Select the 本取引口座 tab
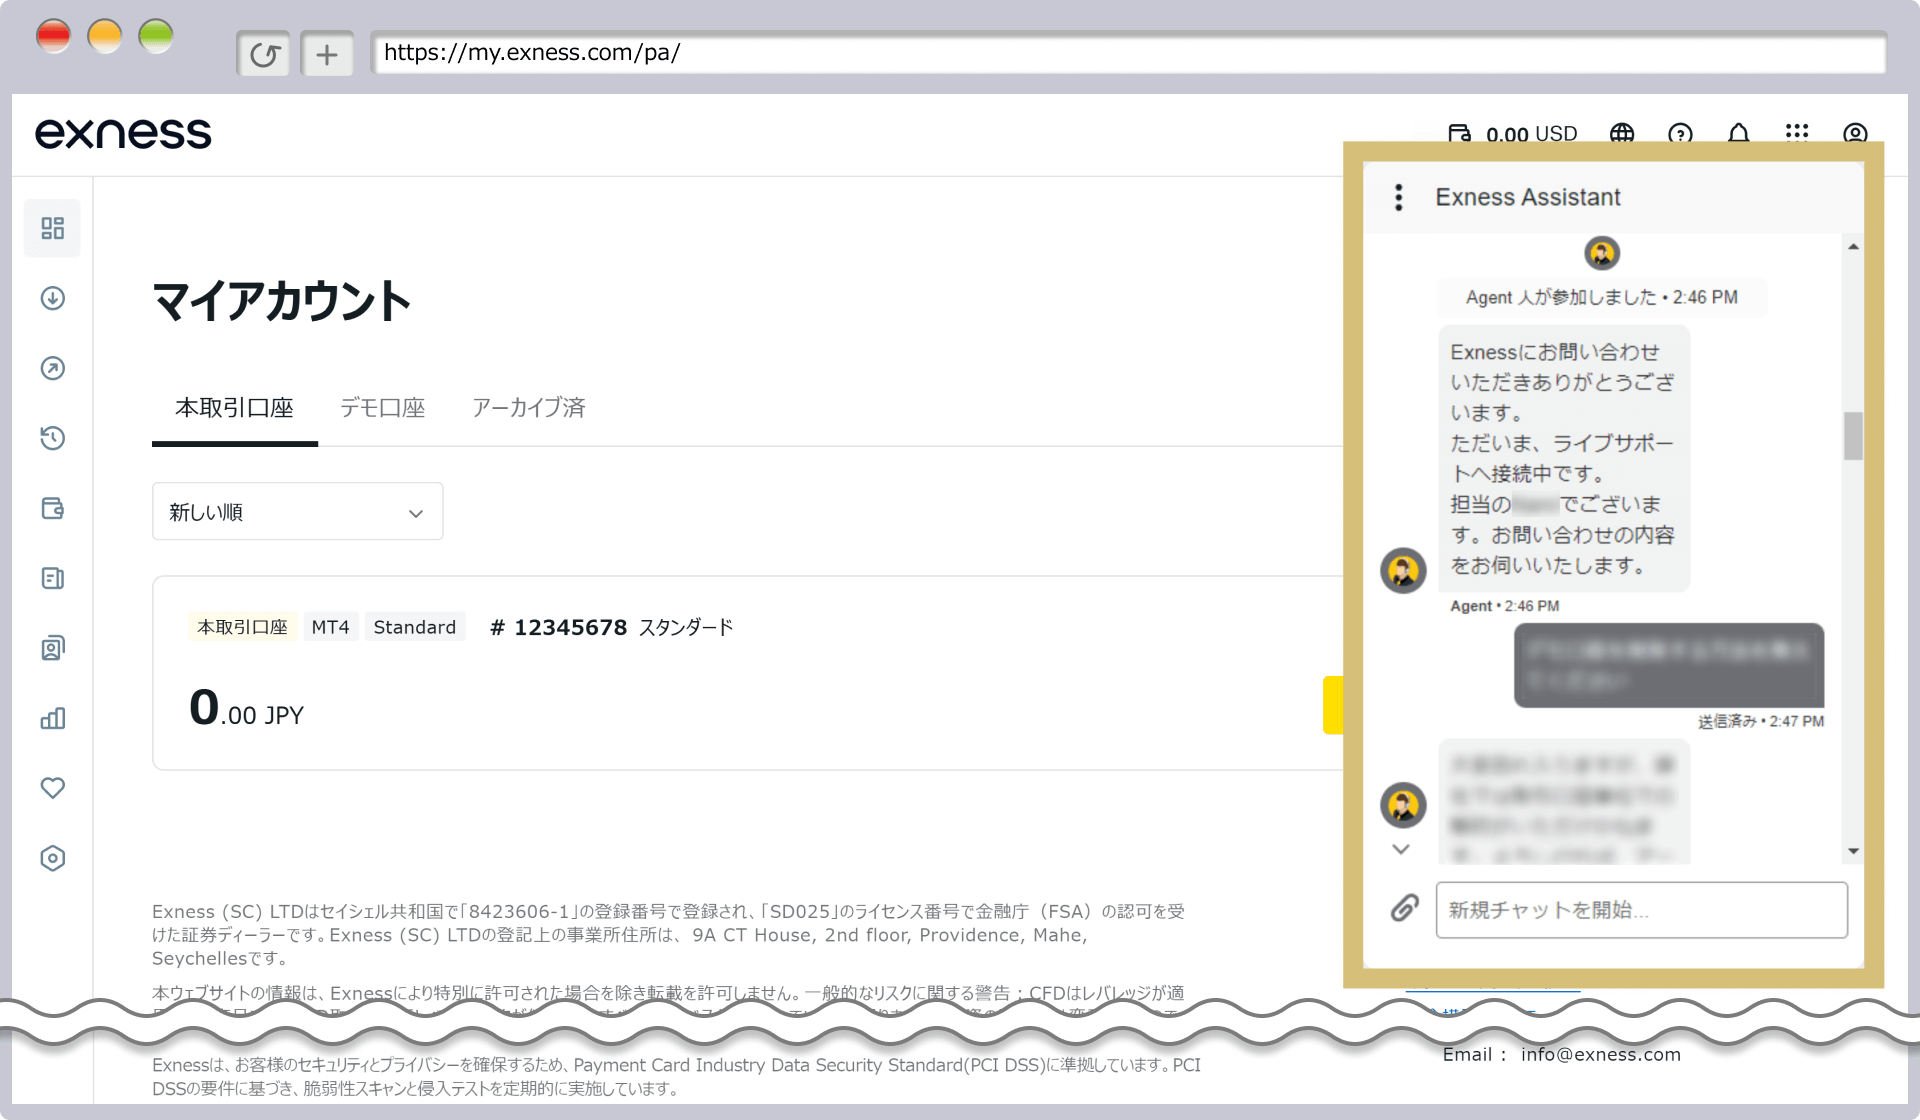Image resolution: width=1920 pixels, height=1120 pixels. point(234,408)
